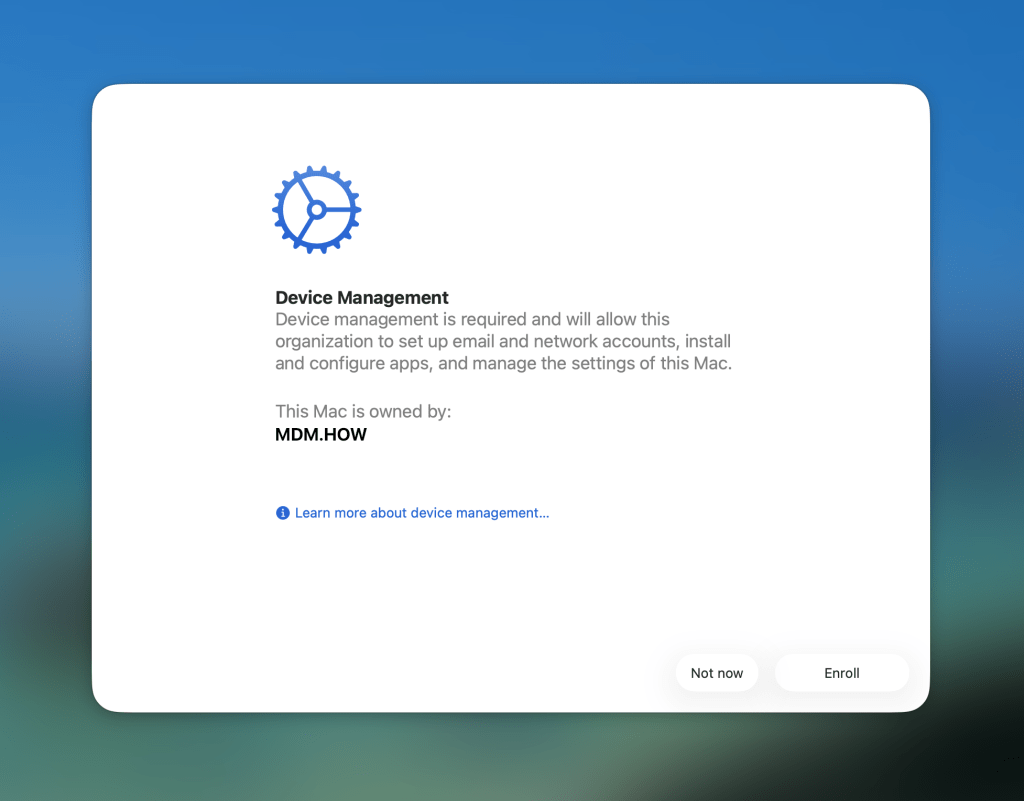Screen dimensions: 1024x801
Task: Click description line starting "and configure apps"
Action: pos(503,364)
